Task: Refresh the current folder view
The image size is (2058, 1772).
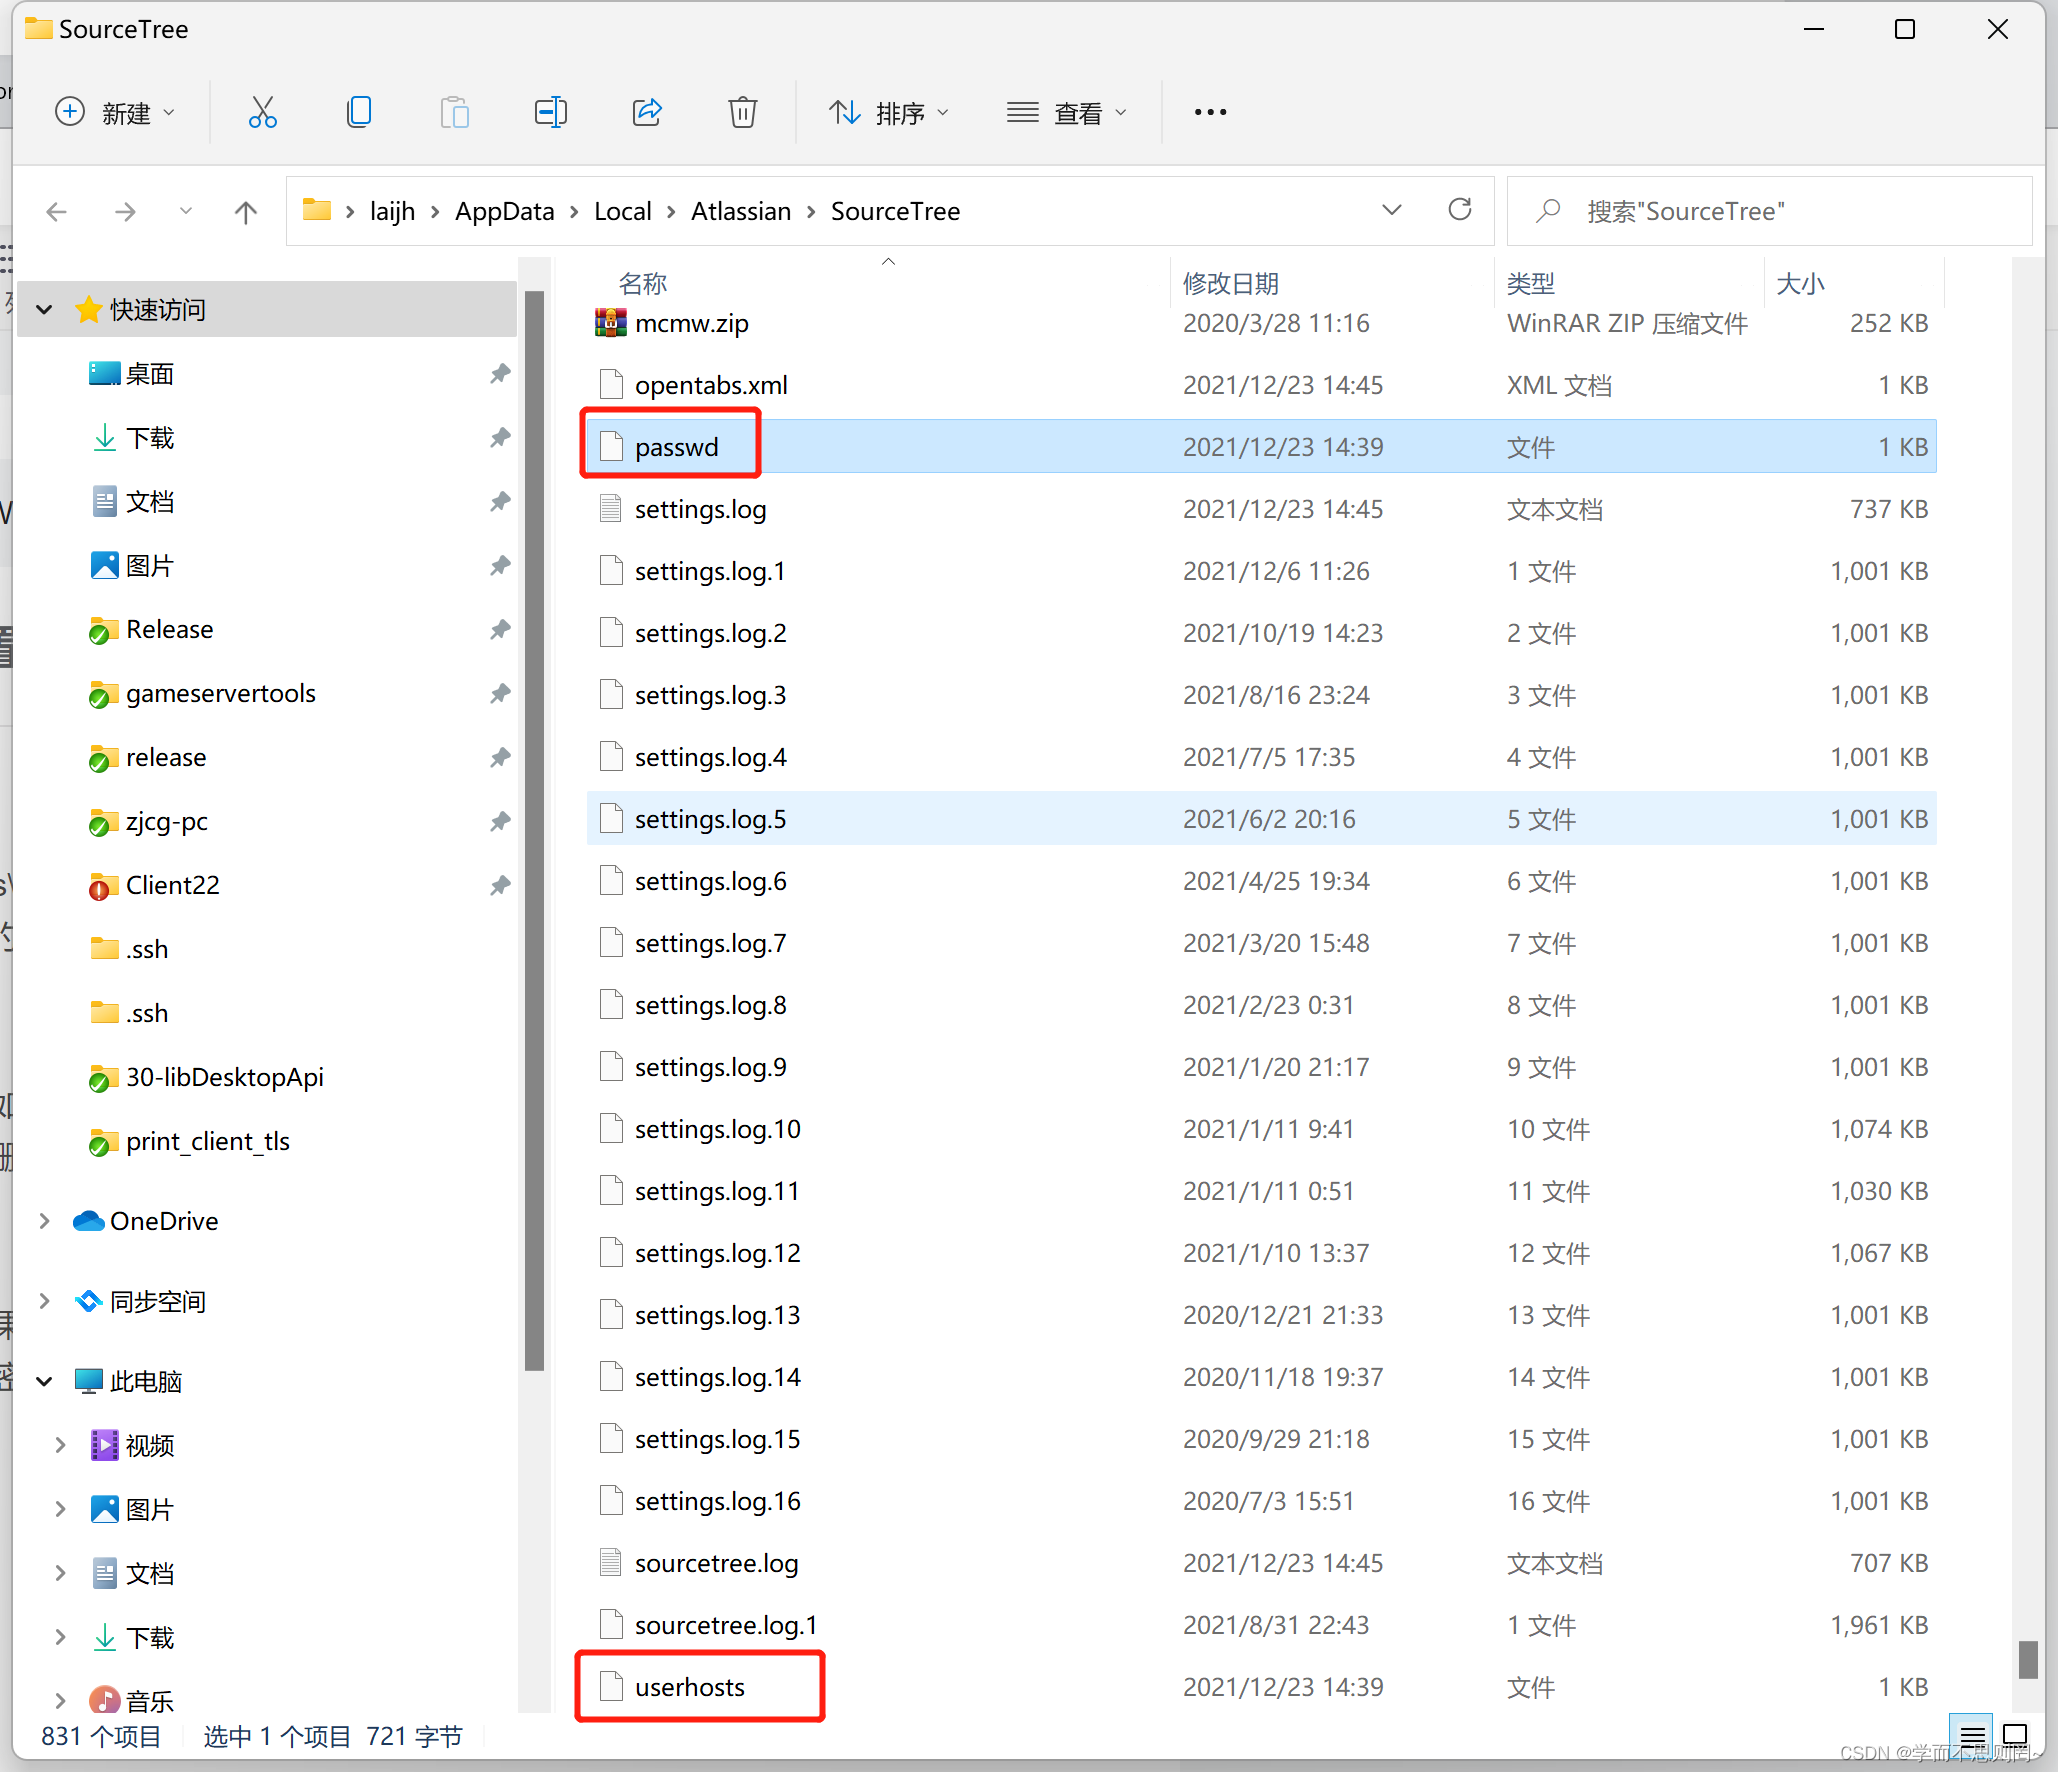Action: click(1460, 210)
